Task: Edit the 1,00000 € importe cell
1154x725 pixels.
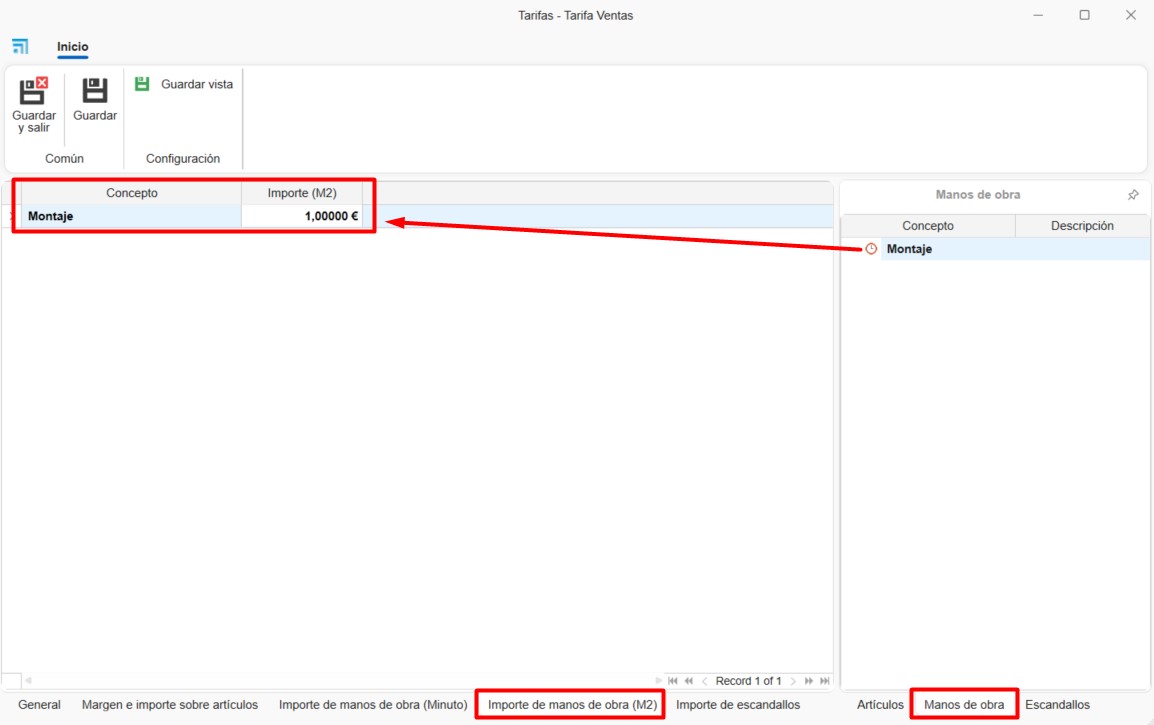Action: coord(302,216)
